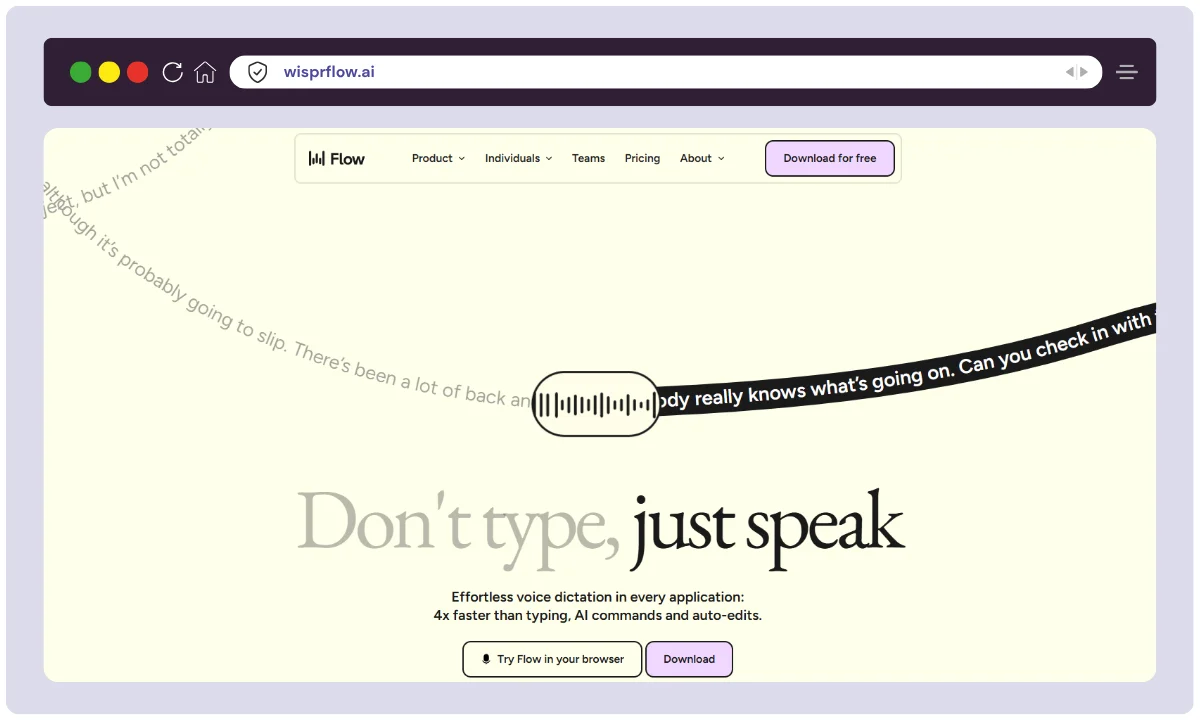Click the Flow logo in navbar

[x=337, y=158]
